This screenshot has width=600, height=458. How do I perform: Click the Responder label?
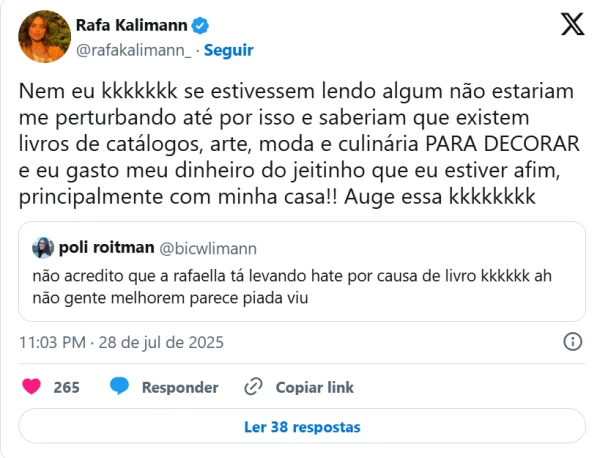pyautogui.click(x=179, y=387)
